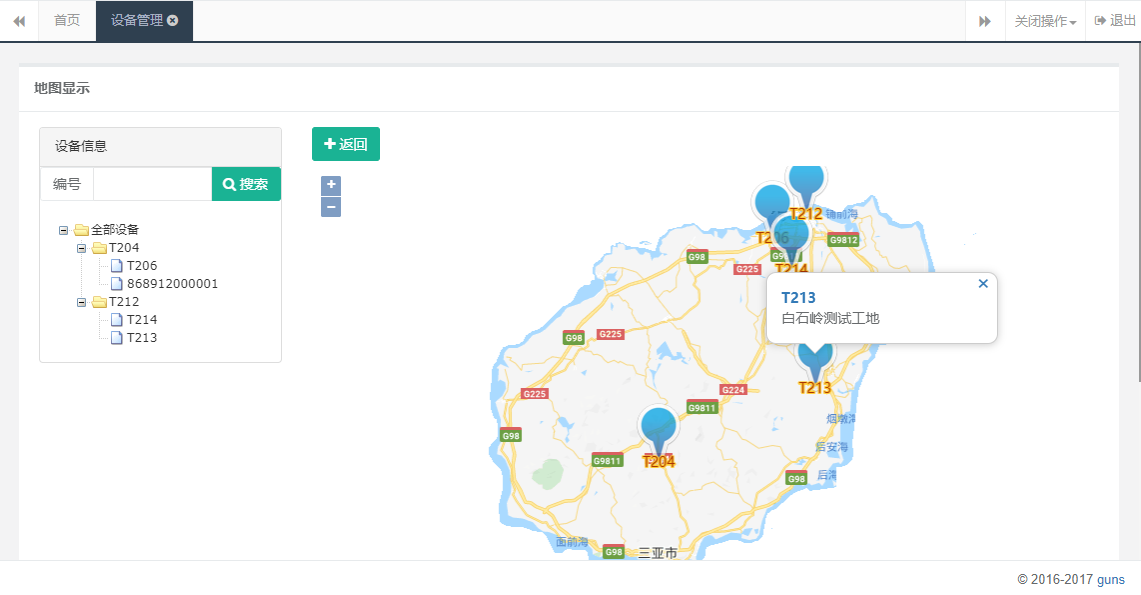Zoom in on the map with plus icon
1141x595 pixels.
331,184
